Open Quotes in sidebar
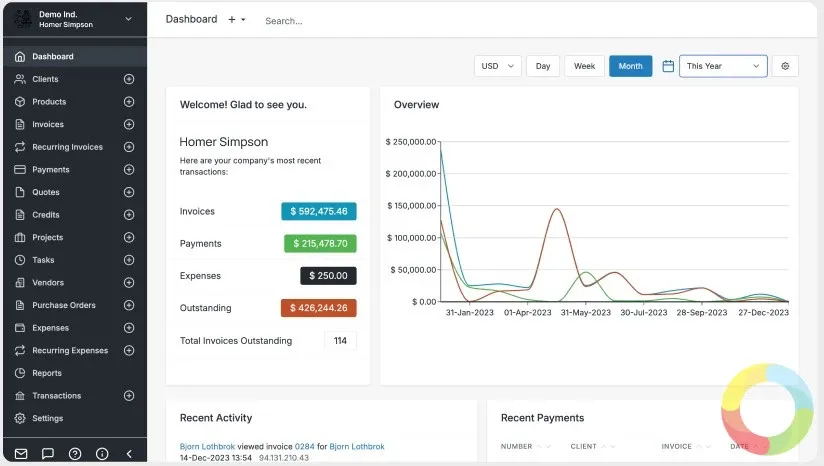The image size is (824, 466). coord(46,192)
